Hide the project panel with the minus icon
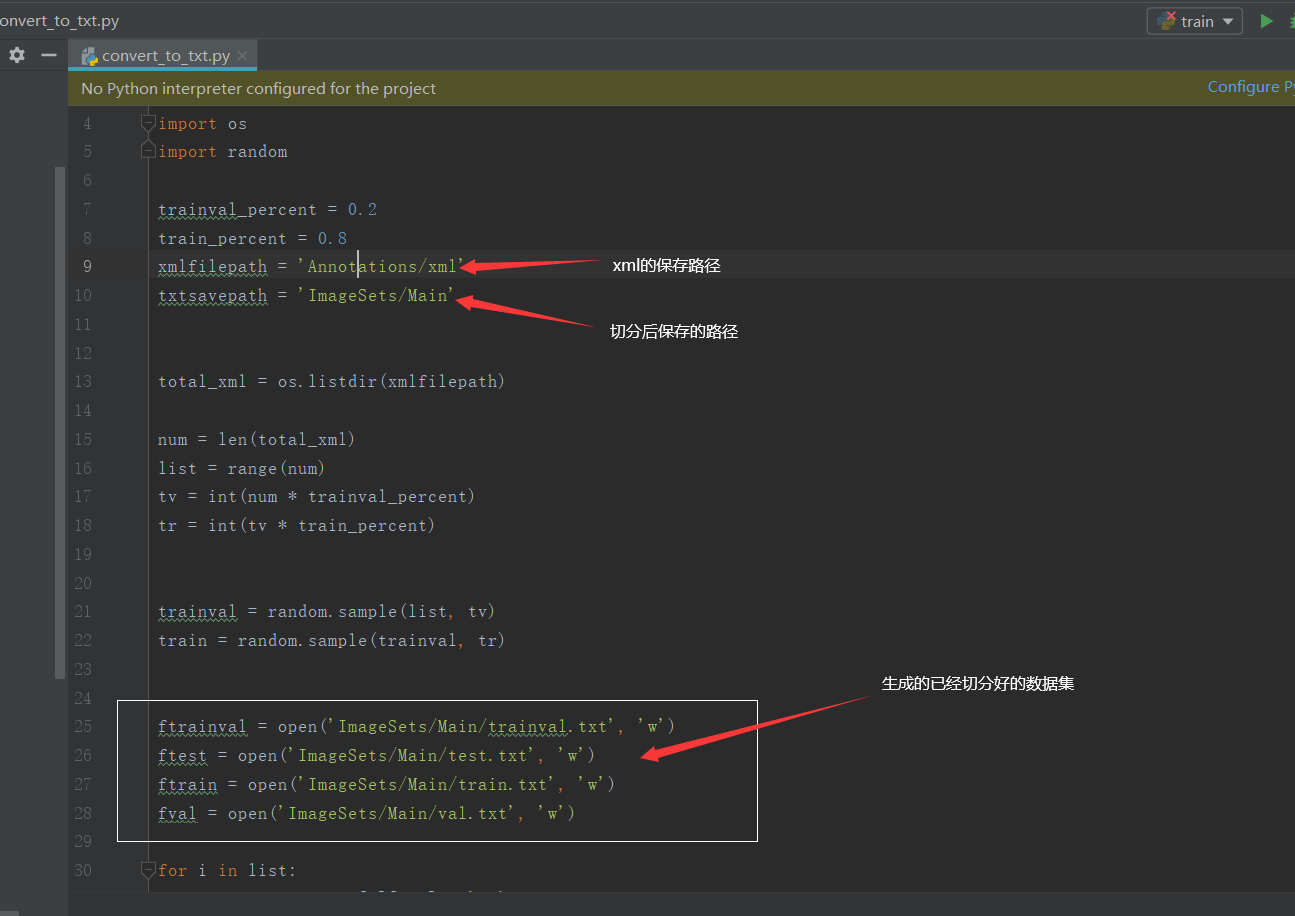The image size is (1295, 916). pyautogui.click(x=48, y=55)
